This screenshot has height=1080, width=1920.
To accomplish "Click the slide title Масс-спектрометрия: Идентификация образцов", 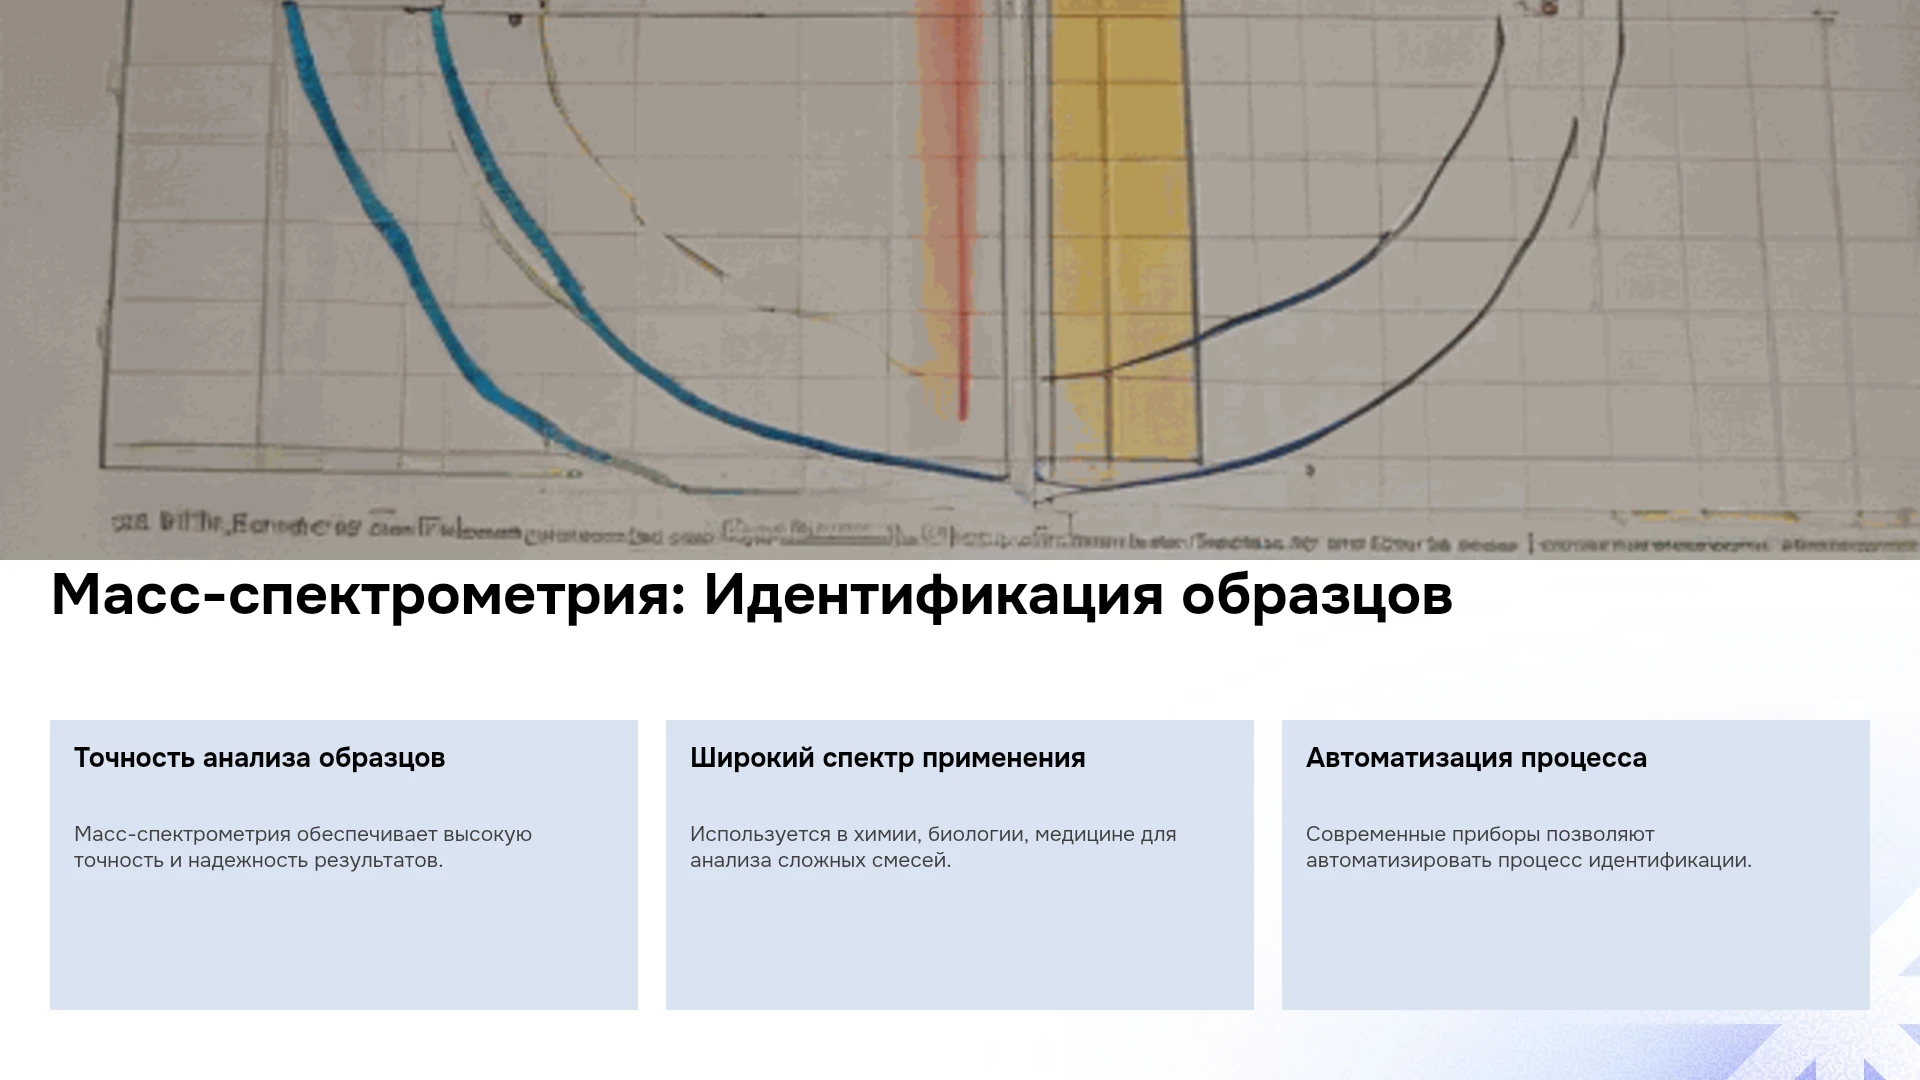I will 751,595.
